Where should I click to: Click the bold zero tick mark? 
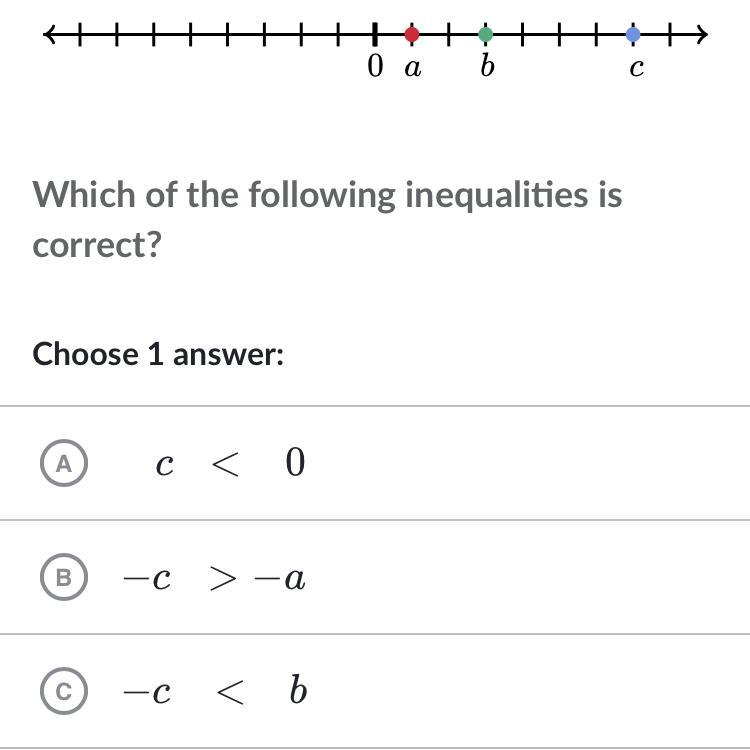[x=375, y=35]
